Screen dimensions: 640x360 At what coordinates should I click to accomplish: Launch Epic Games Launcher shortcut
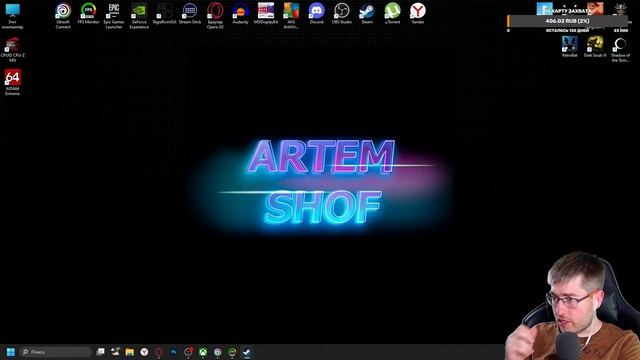coord(114,16)
